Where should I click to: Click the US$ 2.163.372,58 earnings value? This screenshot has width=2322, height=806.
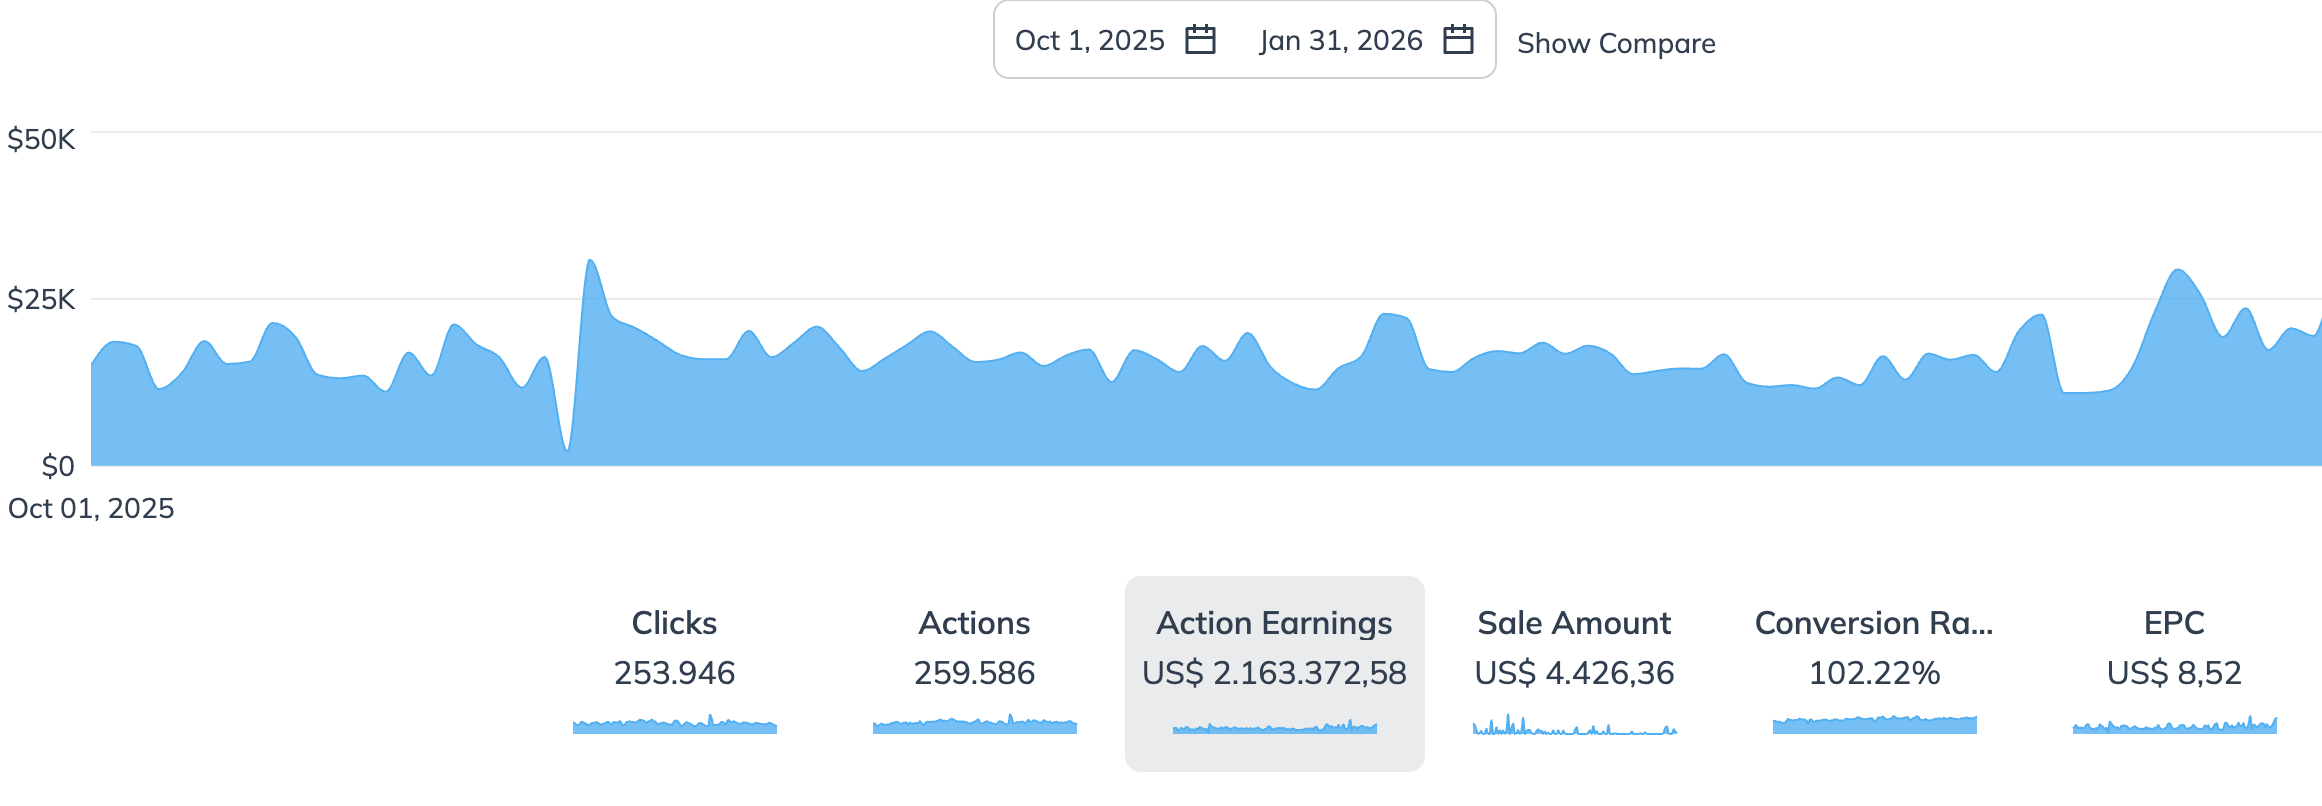pyautogui.click(x=1274, y=673)
